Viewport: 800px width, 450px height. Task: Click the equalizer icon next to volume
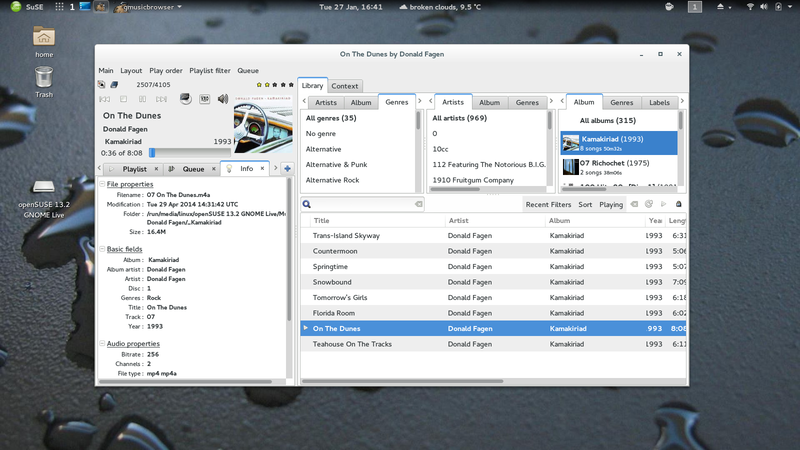click(x=205, y=99)
